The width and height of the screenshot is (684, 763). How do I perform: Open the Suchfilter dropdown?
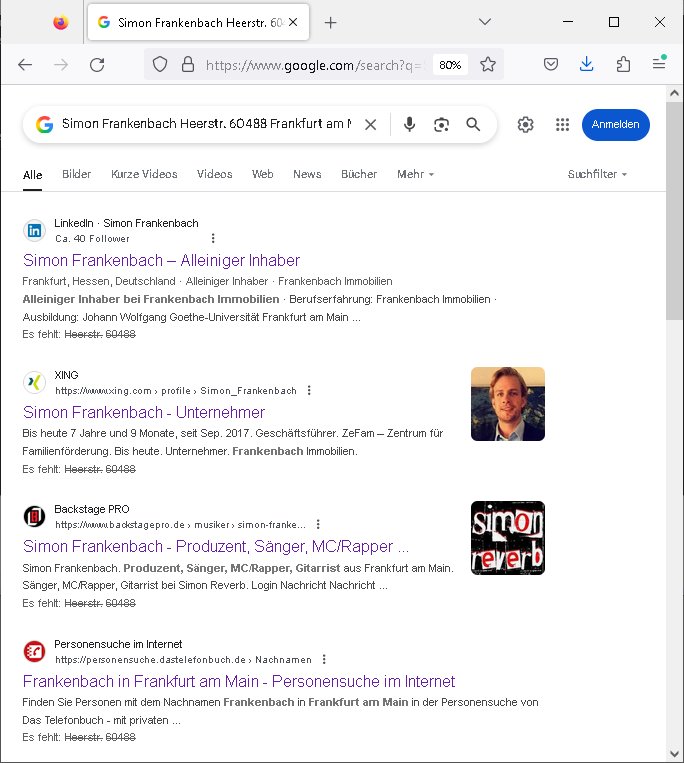(597, 174)
